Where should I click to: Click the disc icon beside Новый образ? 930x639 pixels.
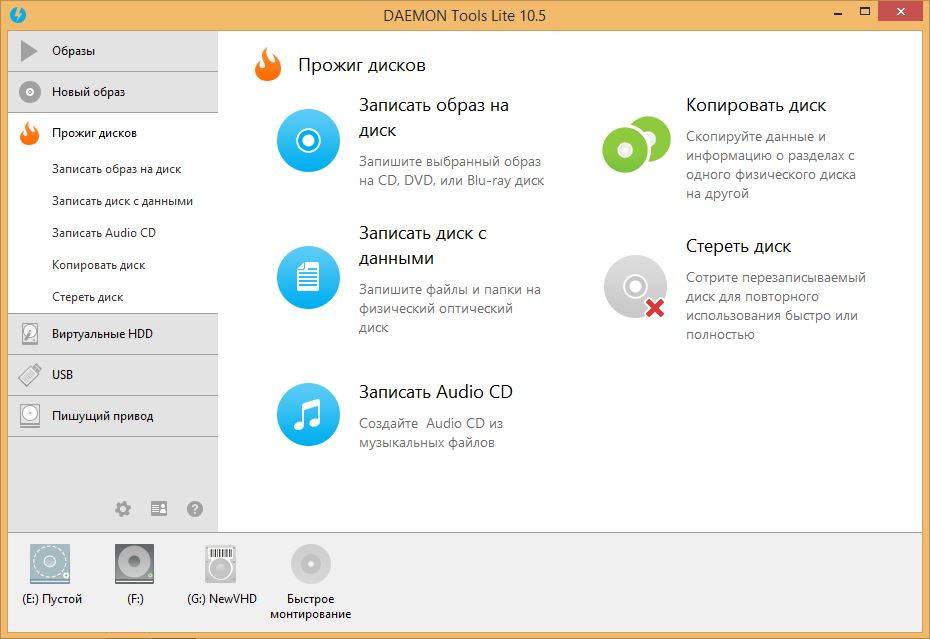pos(30,92)
